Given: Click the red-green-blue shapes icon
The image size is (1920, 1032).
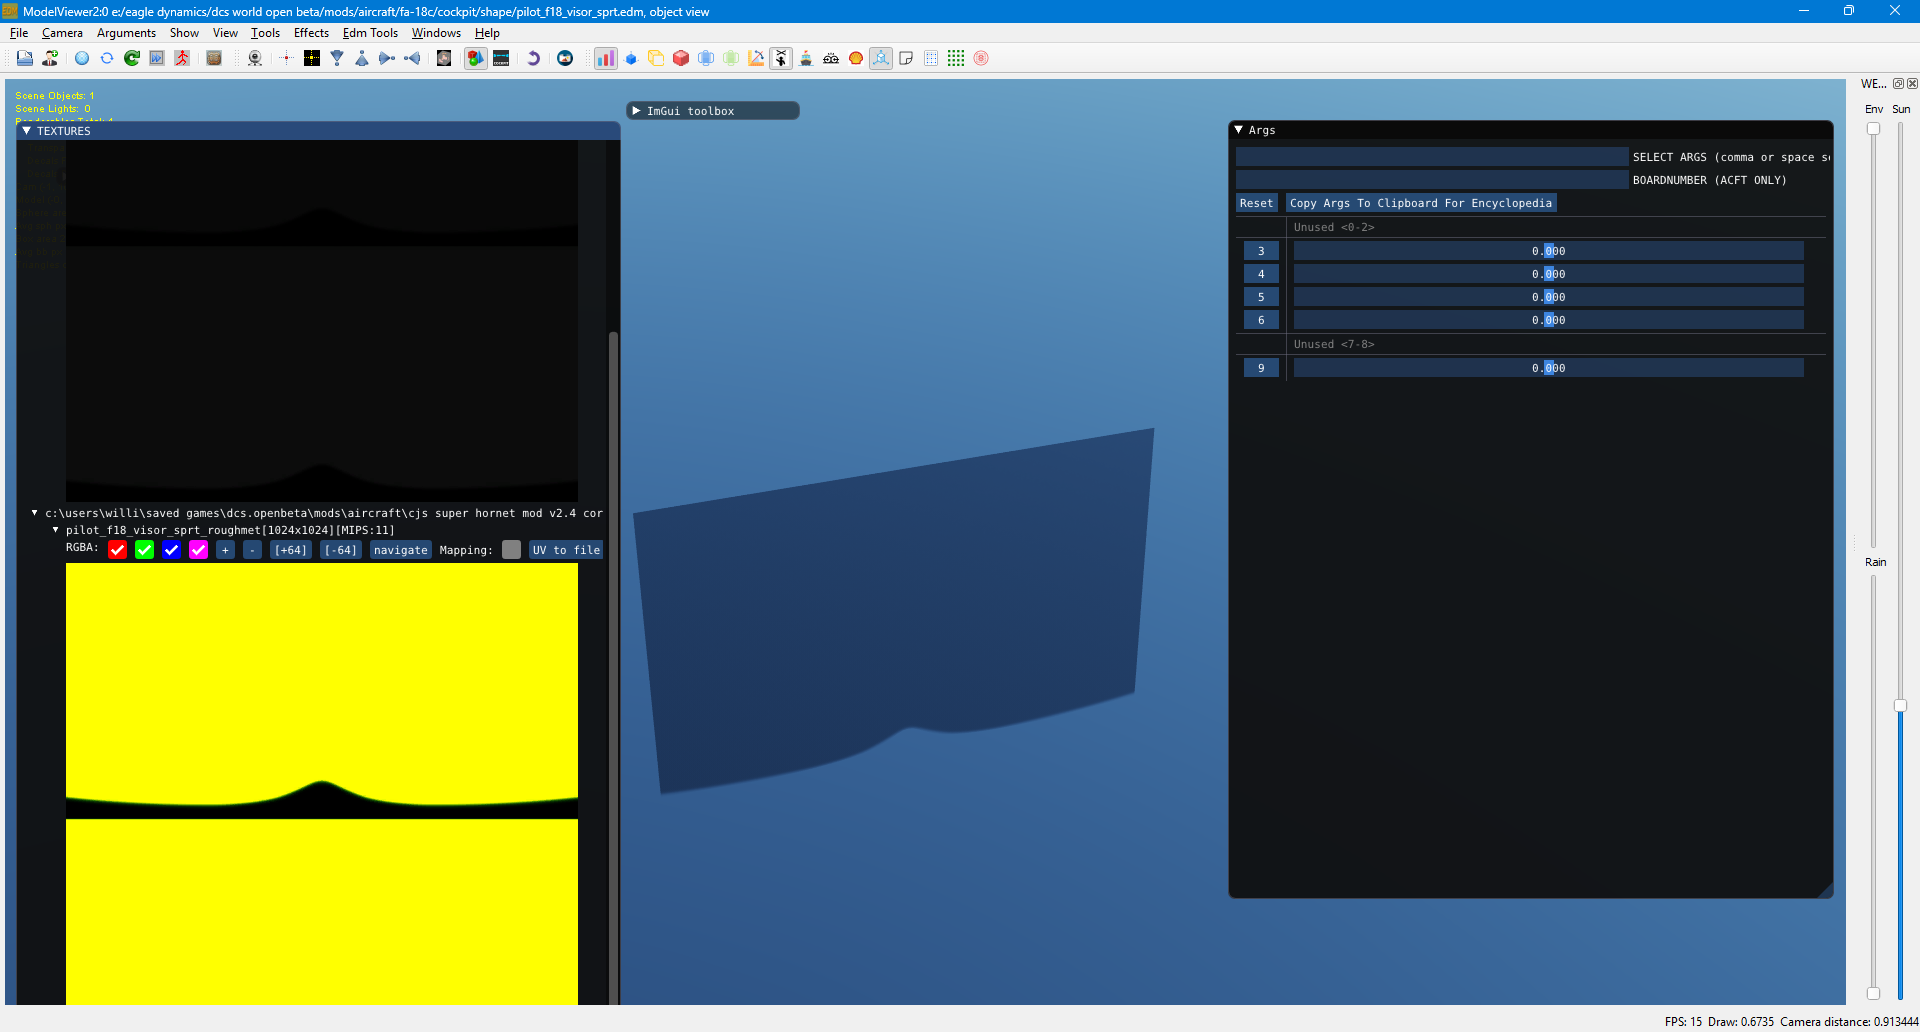Looking at the screenshot, I should 476,58.
